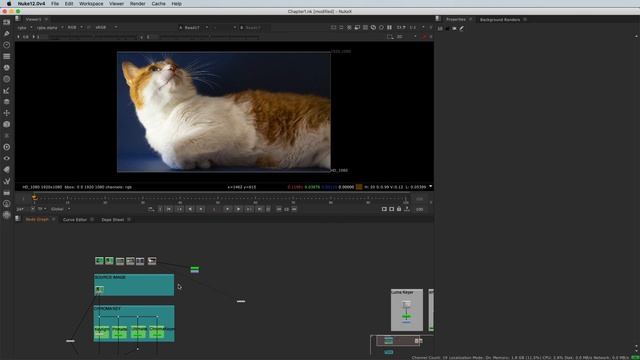Toggle the playback loop mode button
The width and height of the screenshot is (640, 360).
point(151,209)
